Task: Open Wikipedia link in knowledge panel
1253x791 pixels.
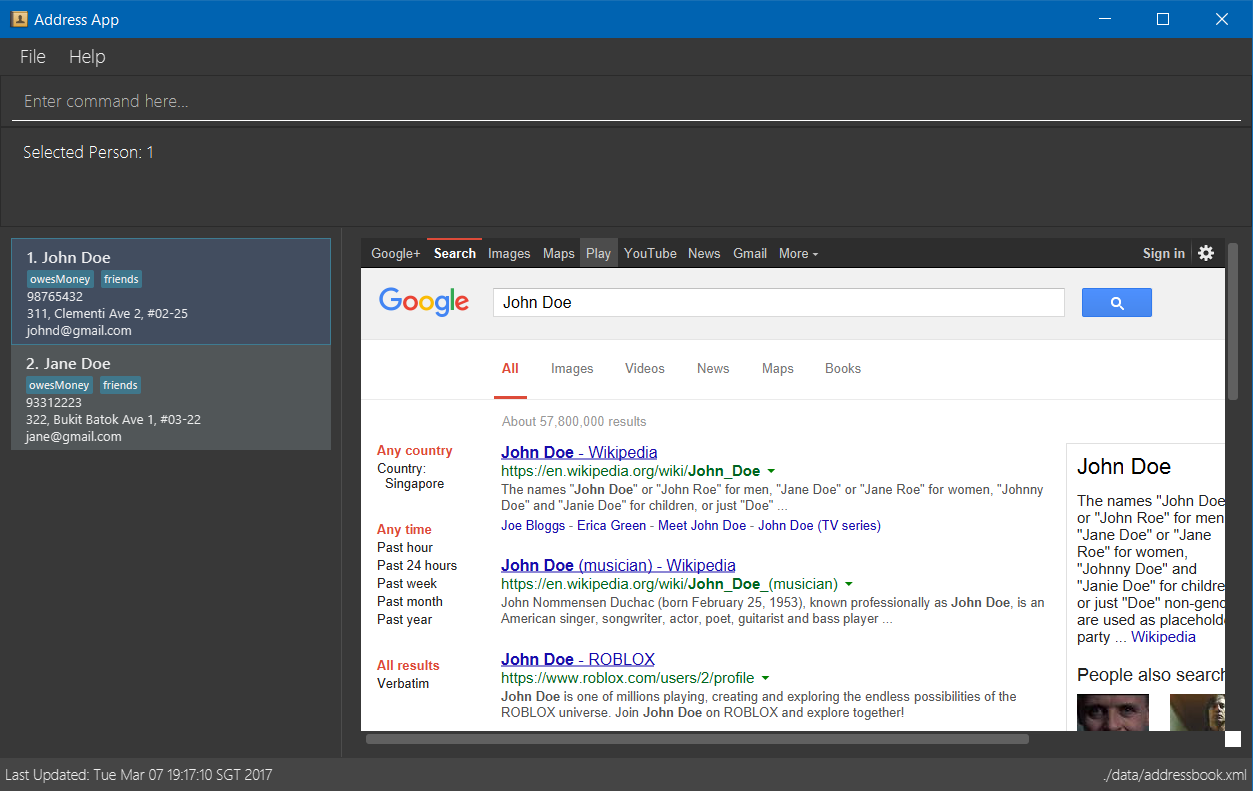Action: coord(1163,637)
